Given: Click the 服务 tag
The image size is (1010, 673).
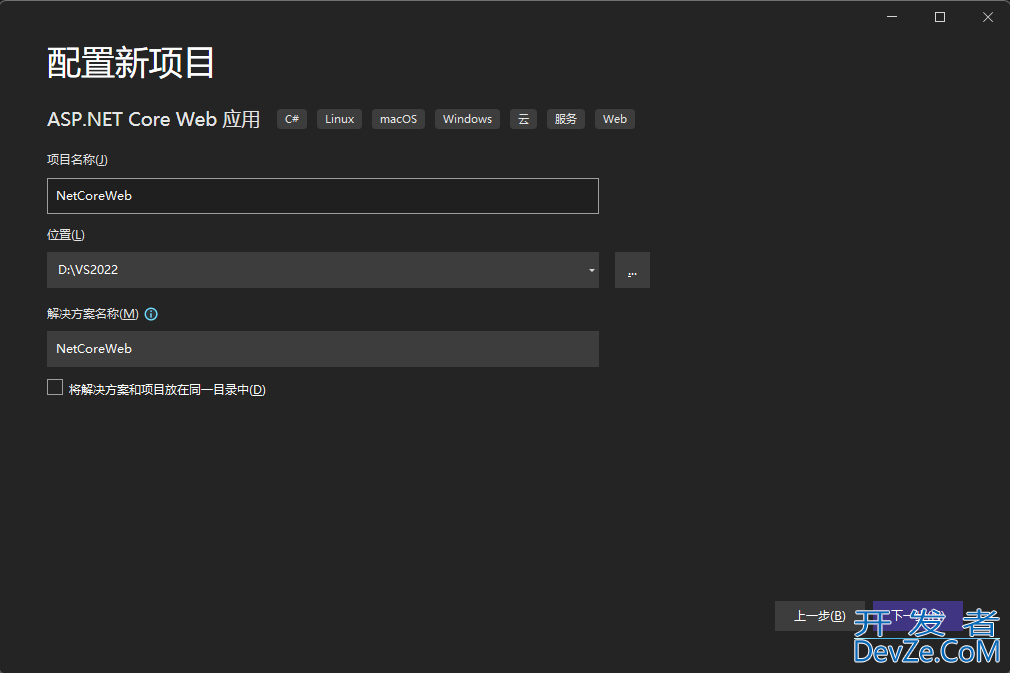Looking at the screenshot, I should tap(566, 119).
